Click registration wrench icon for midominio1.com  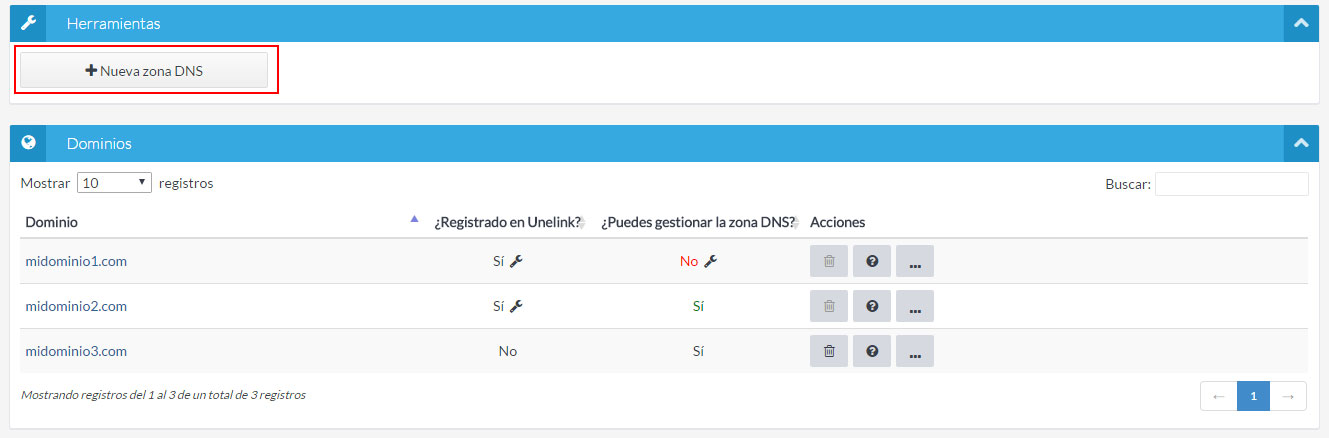pyautogui.click(x=516, y=261)
